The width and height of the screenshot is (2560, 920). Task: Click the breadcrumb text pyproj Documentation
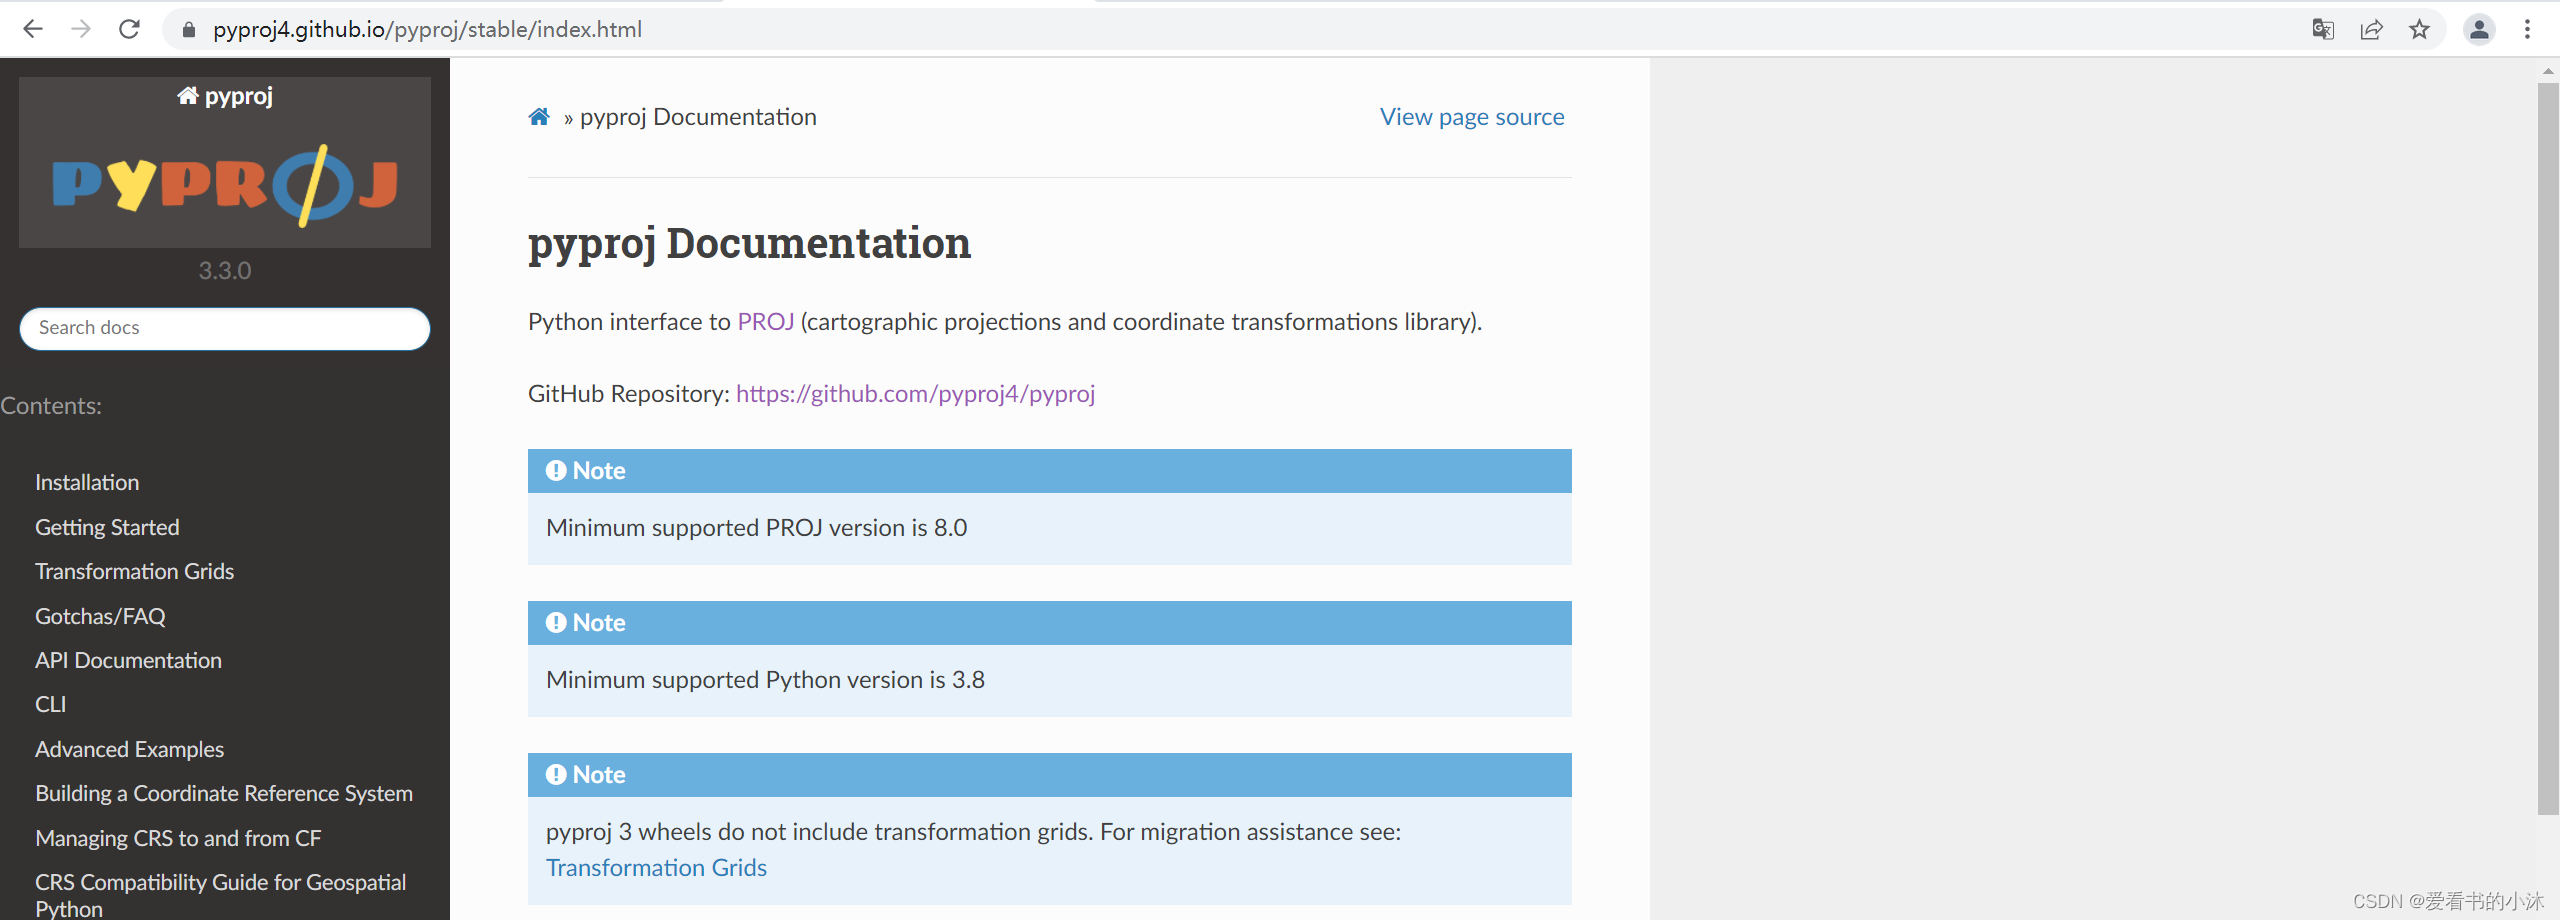[698, 117]
